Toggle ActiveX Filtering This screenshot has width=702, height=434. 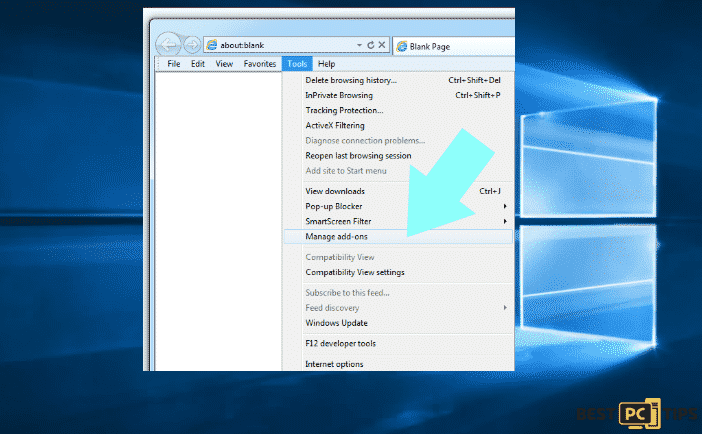click(x=398, y=125)
